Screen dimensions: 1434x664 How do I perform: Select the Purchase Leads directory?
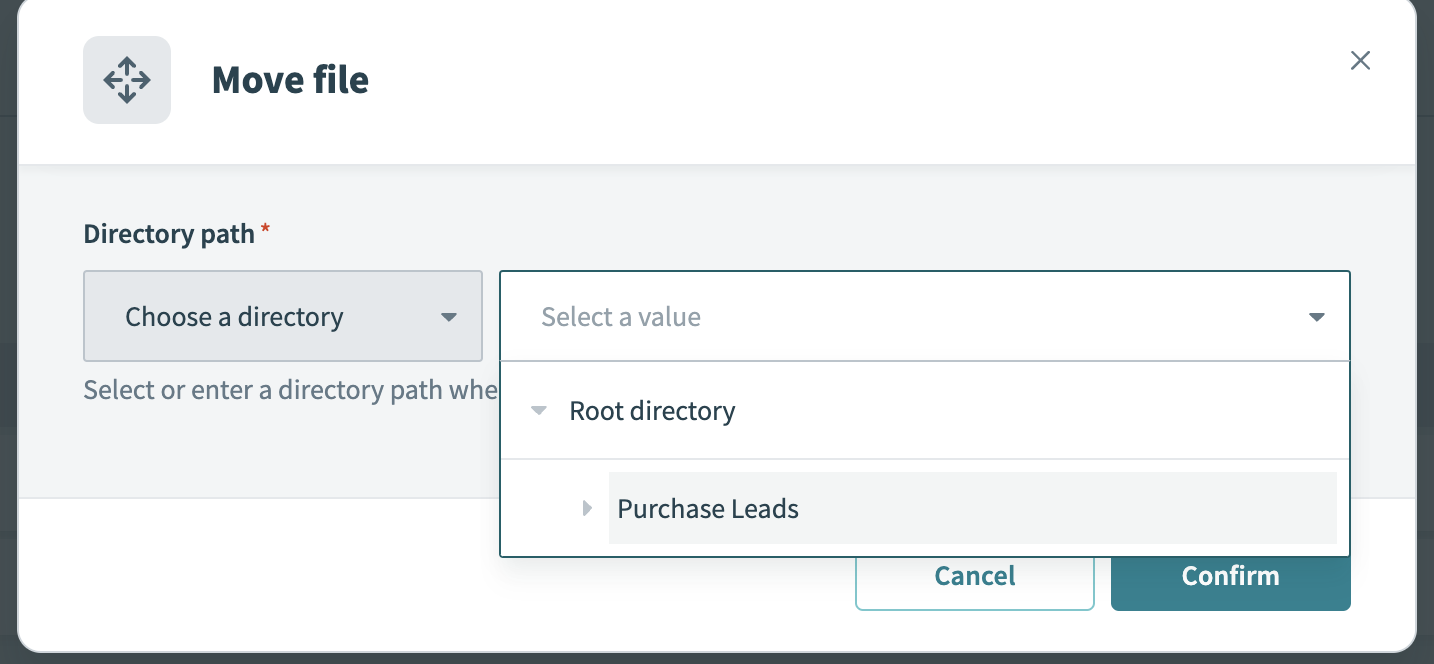point(708,508)
